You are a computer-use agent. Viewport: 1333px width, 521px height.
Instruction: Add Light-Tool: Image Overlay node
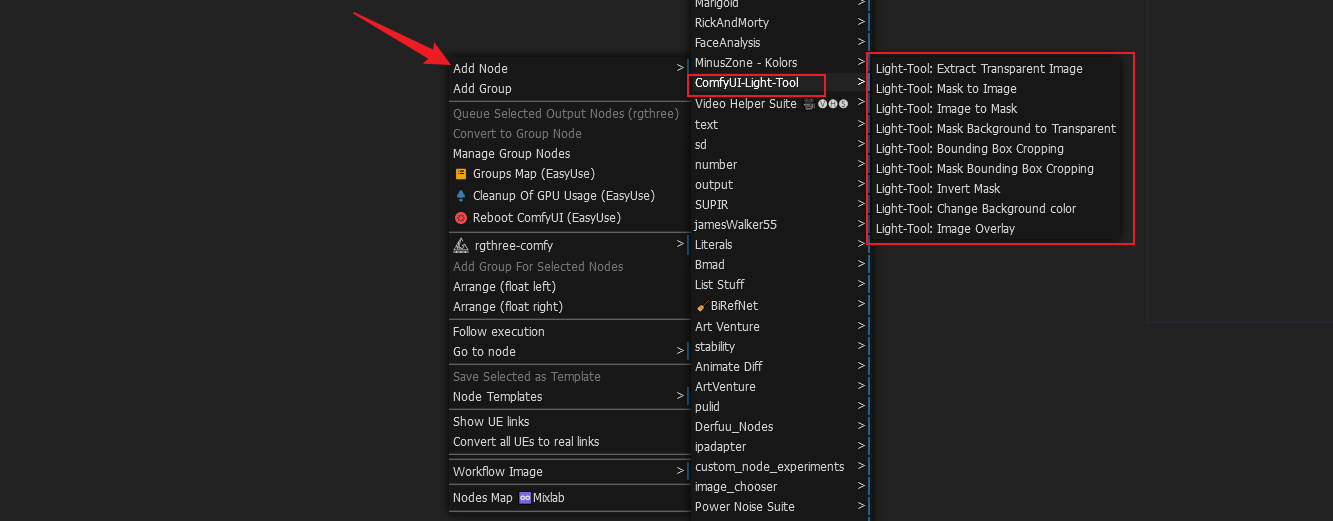coord(997,229)
